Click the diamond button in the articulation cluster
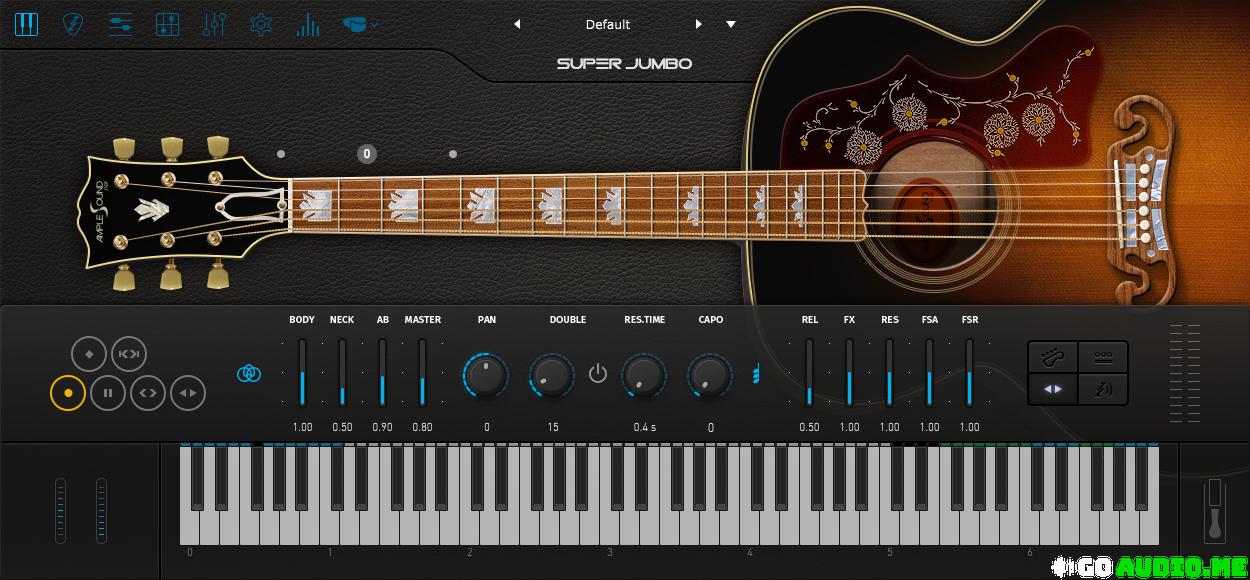The image size is (1250, 580). (89, 354)
